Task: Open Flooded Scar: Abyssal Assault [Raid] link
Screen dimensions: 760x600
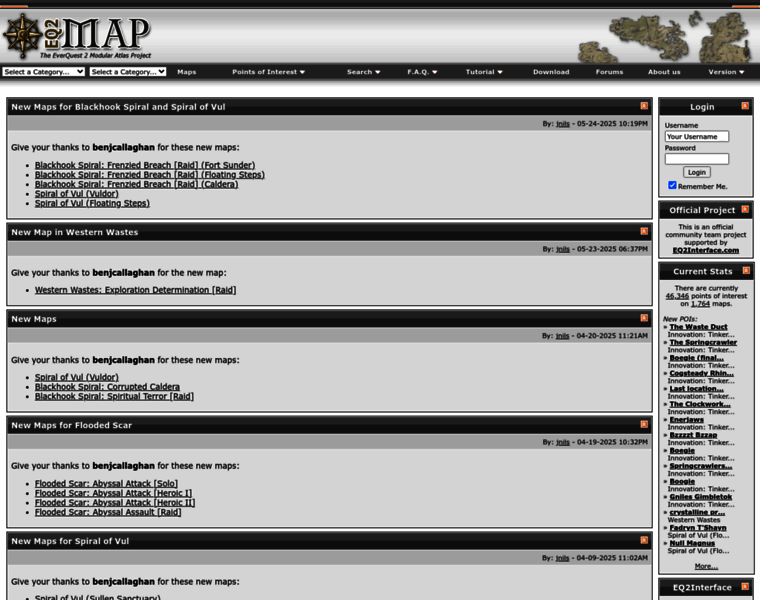Action: click(x=108, y=512)
